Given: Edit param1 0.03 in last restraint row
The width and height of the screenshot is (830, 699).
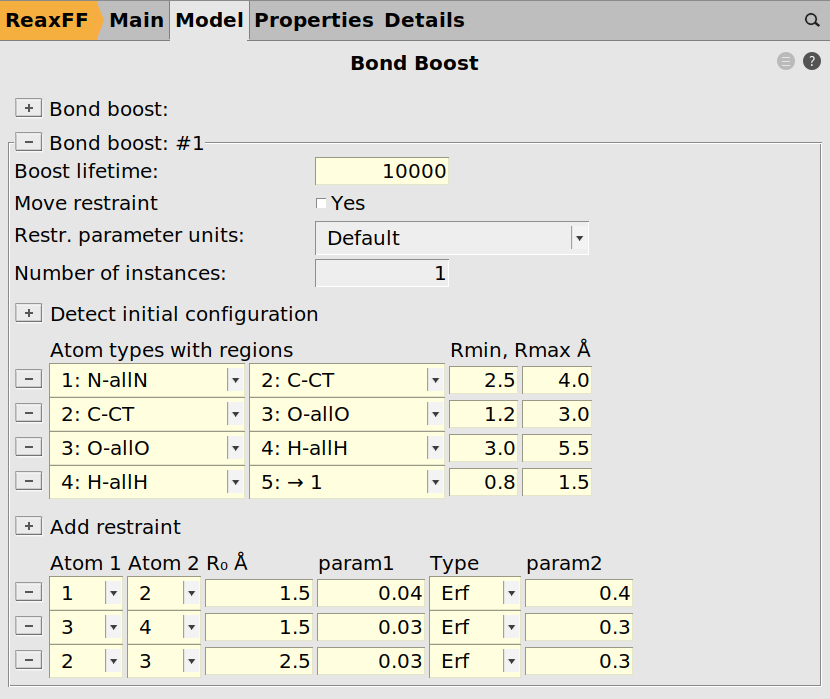Looking at the screenshot, I should (371, 661).
